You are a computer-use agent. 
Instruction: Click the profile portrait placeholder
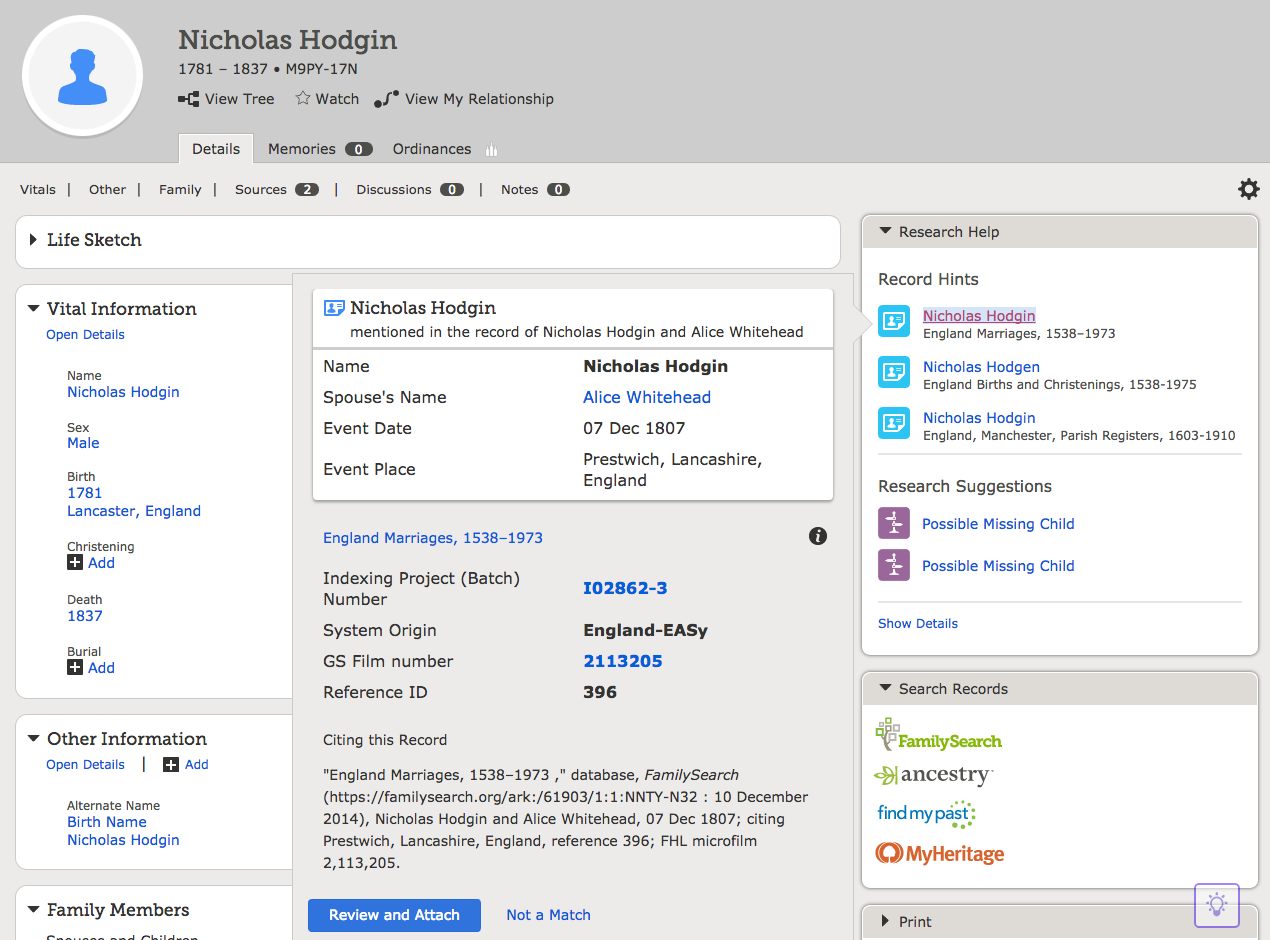pyautogui.click(x=82, y=78)
